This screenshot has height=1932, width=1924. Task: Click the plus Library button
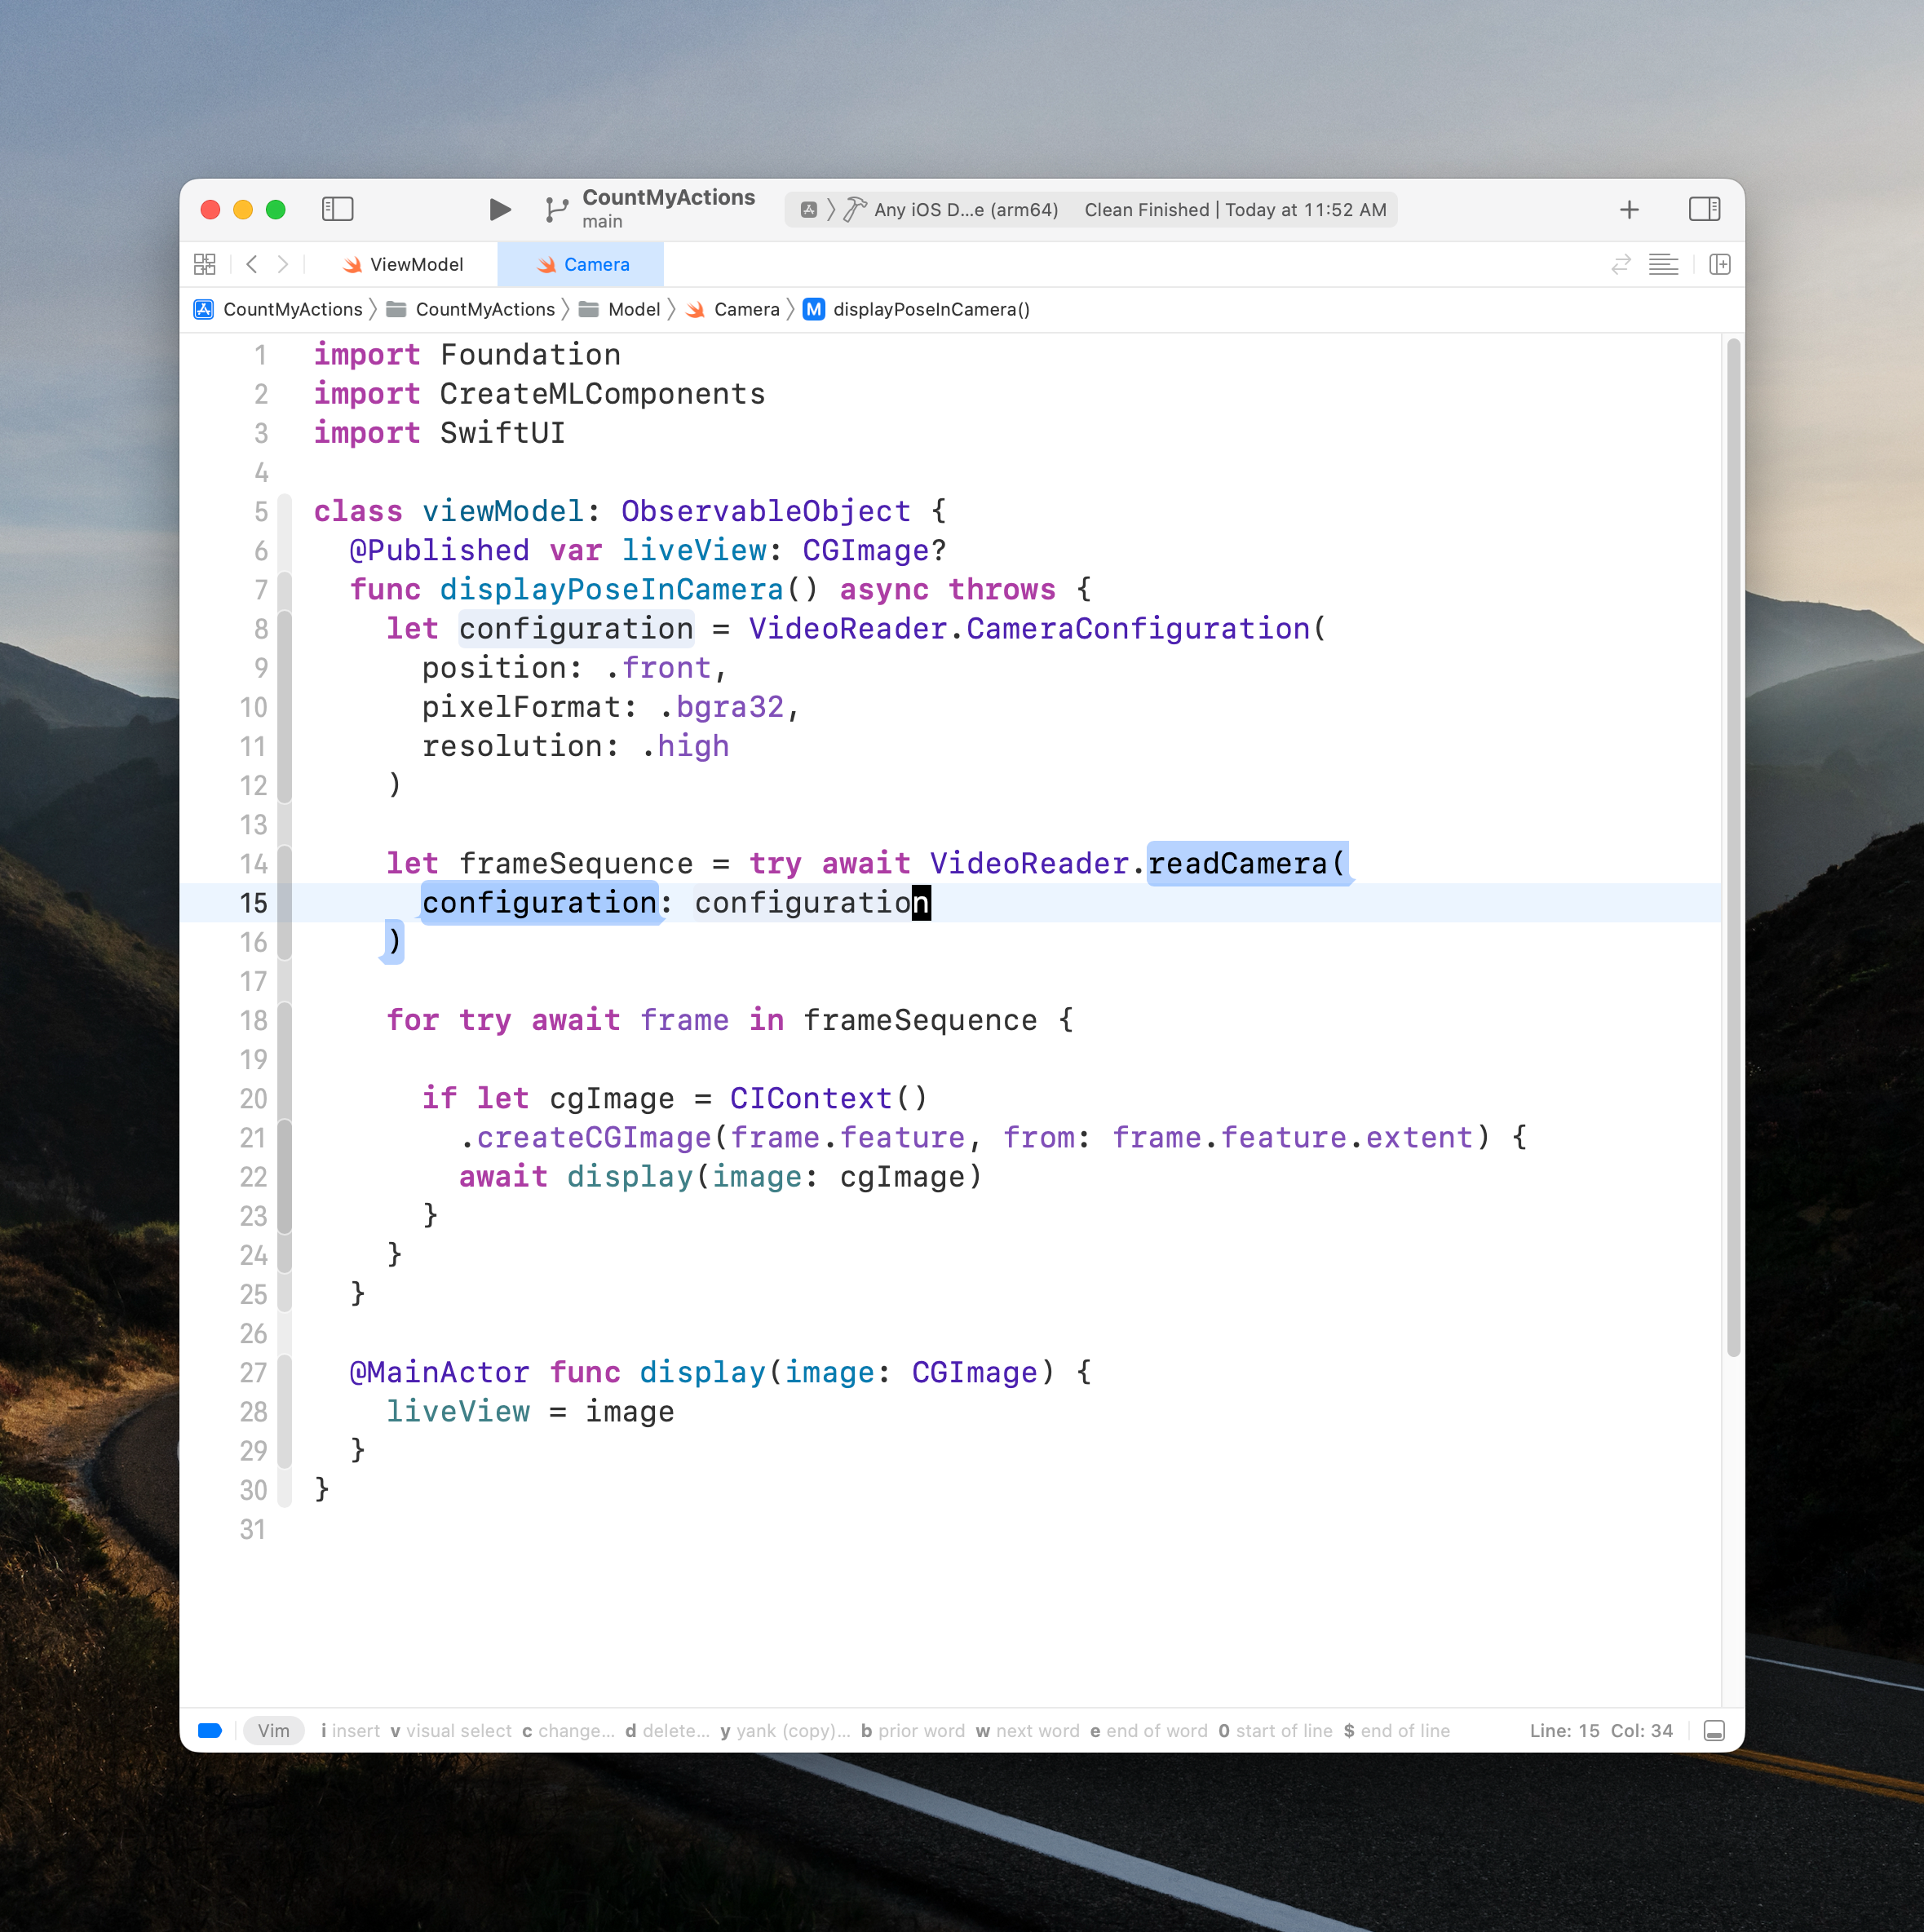click(1628, 209)
